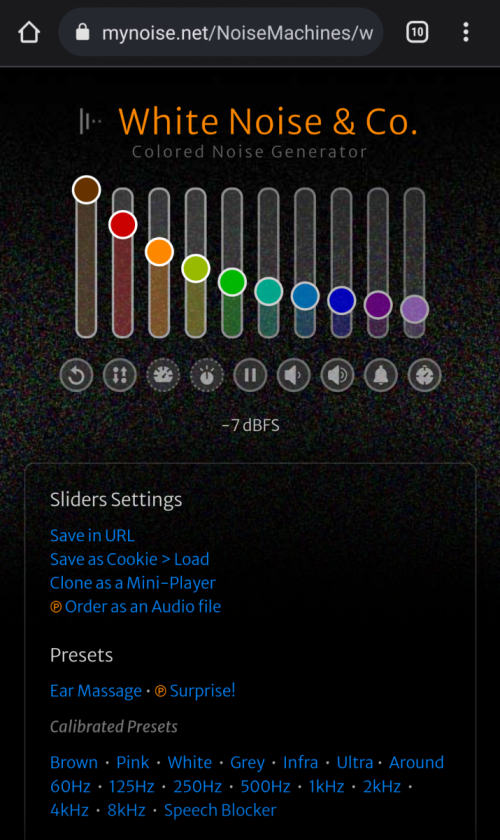Click the Save in URL link
This screenshot has height=840, width=500.
click(92, 535)
